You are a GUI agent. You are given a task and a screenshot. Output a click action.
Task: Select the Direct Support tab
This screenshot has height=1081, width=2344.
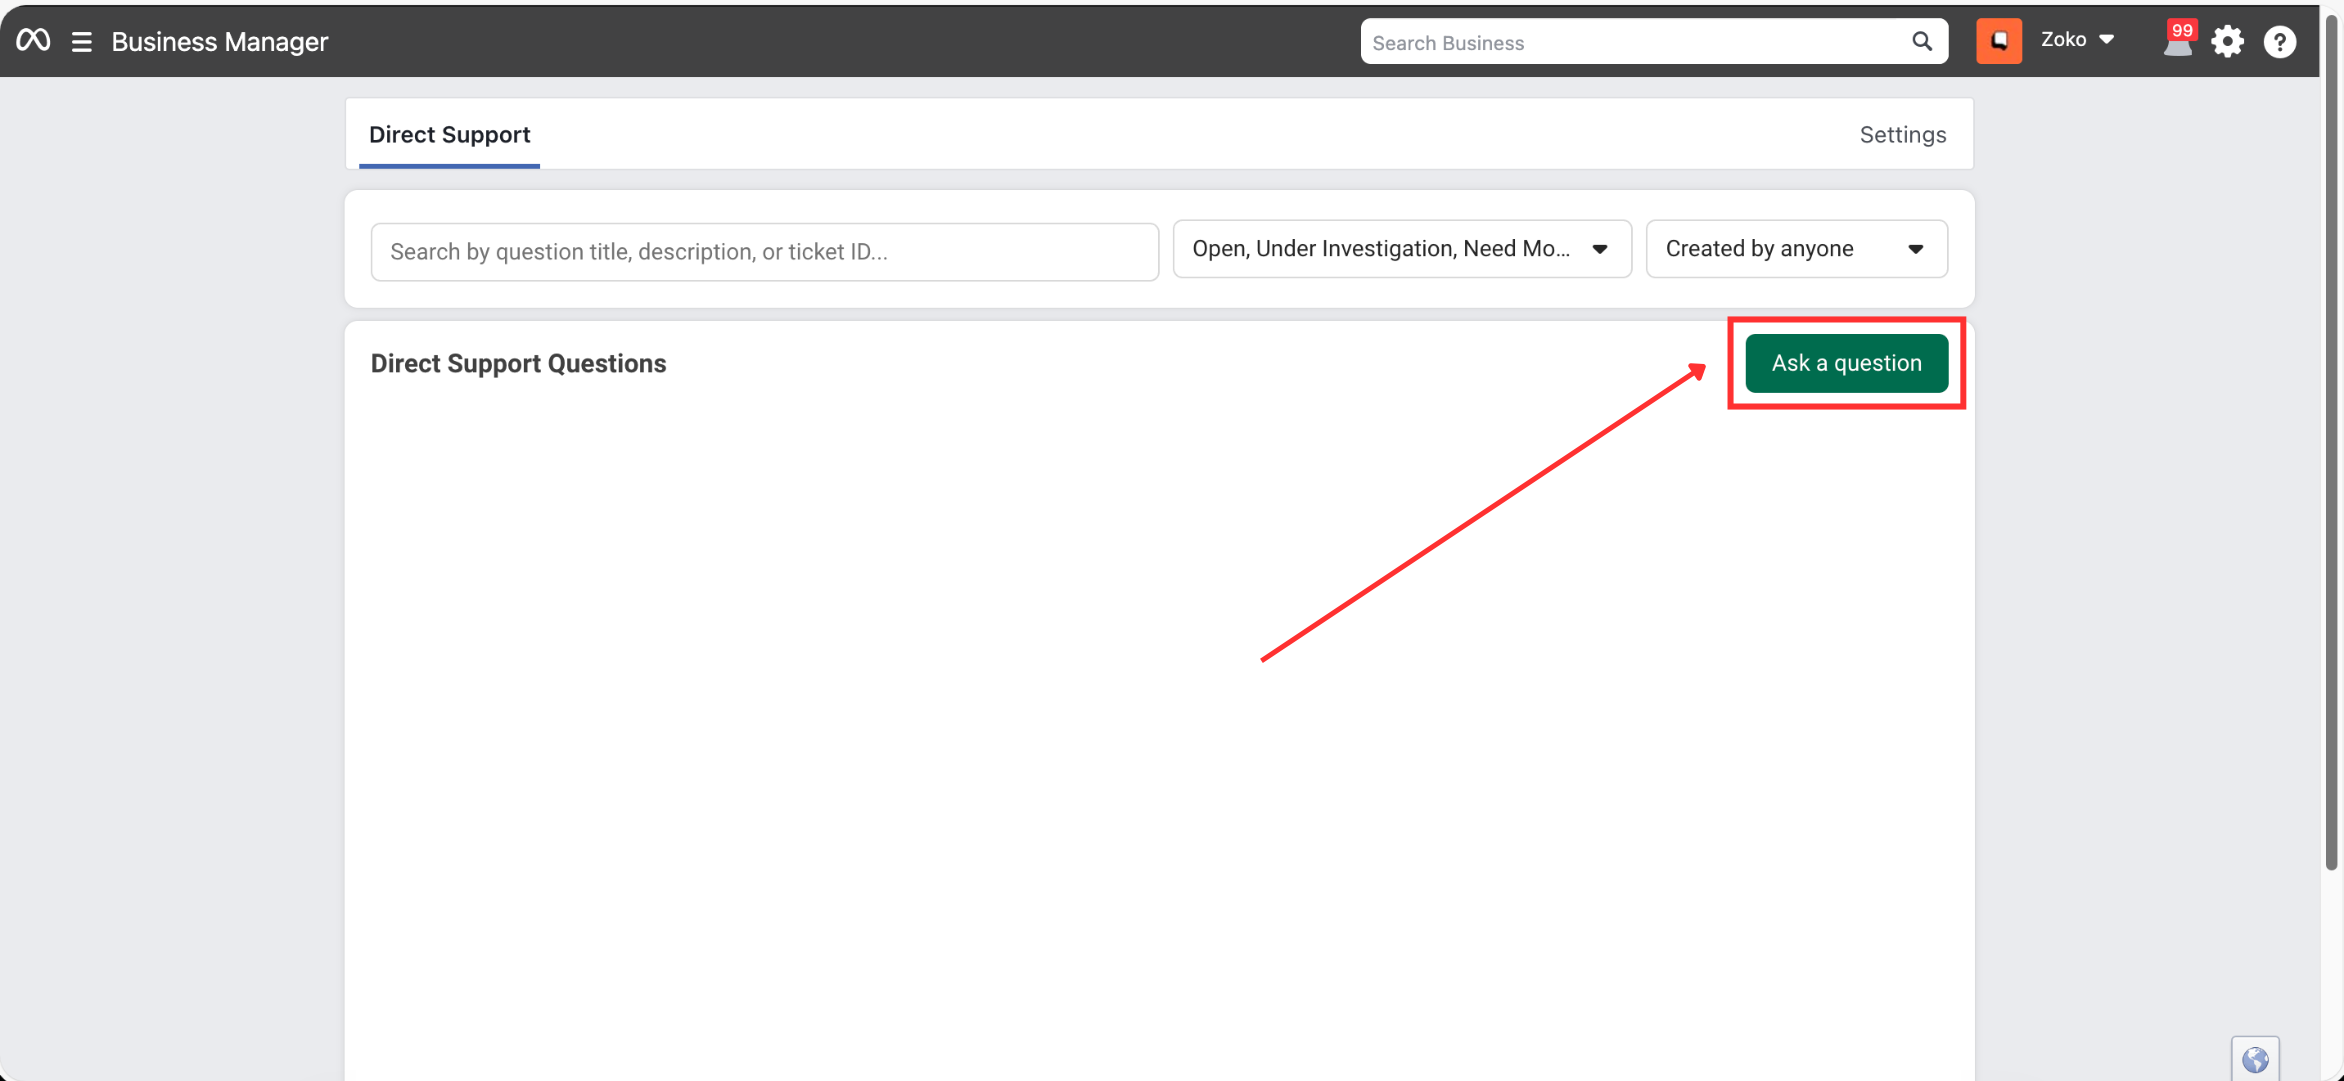click(449, 135)
